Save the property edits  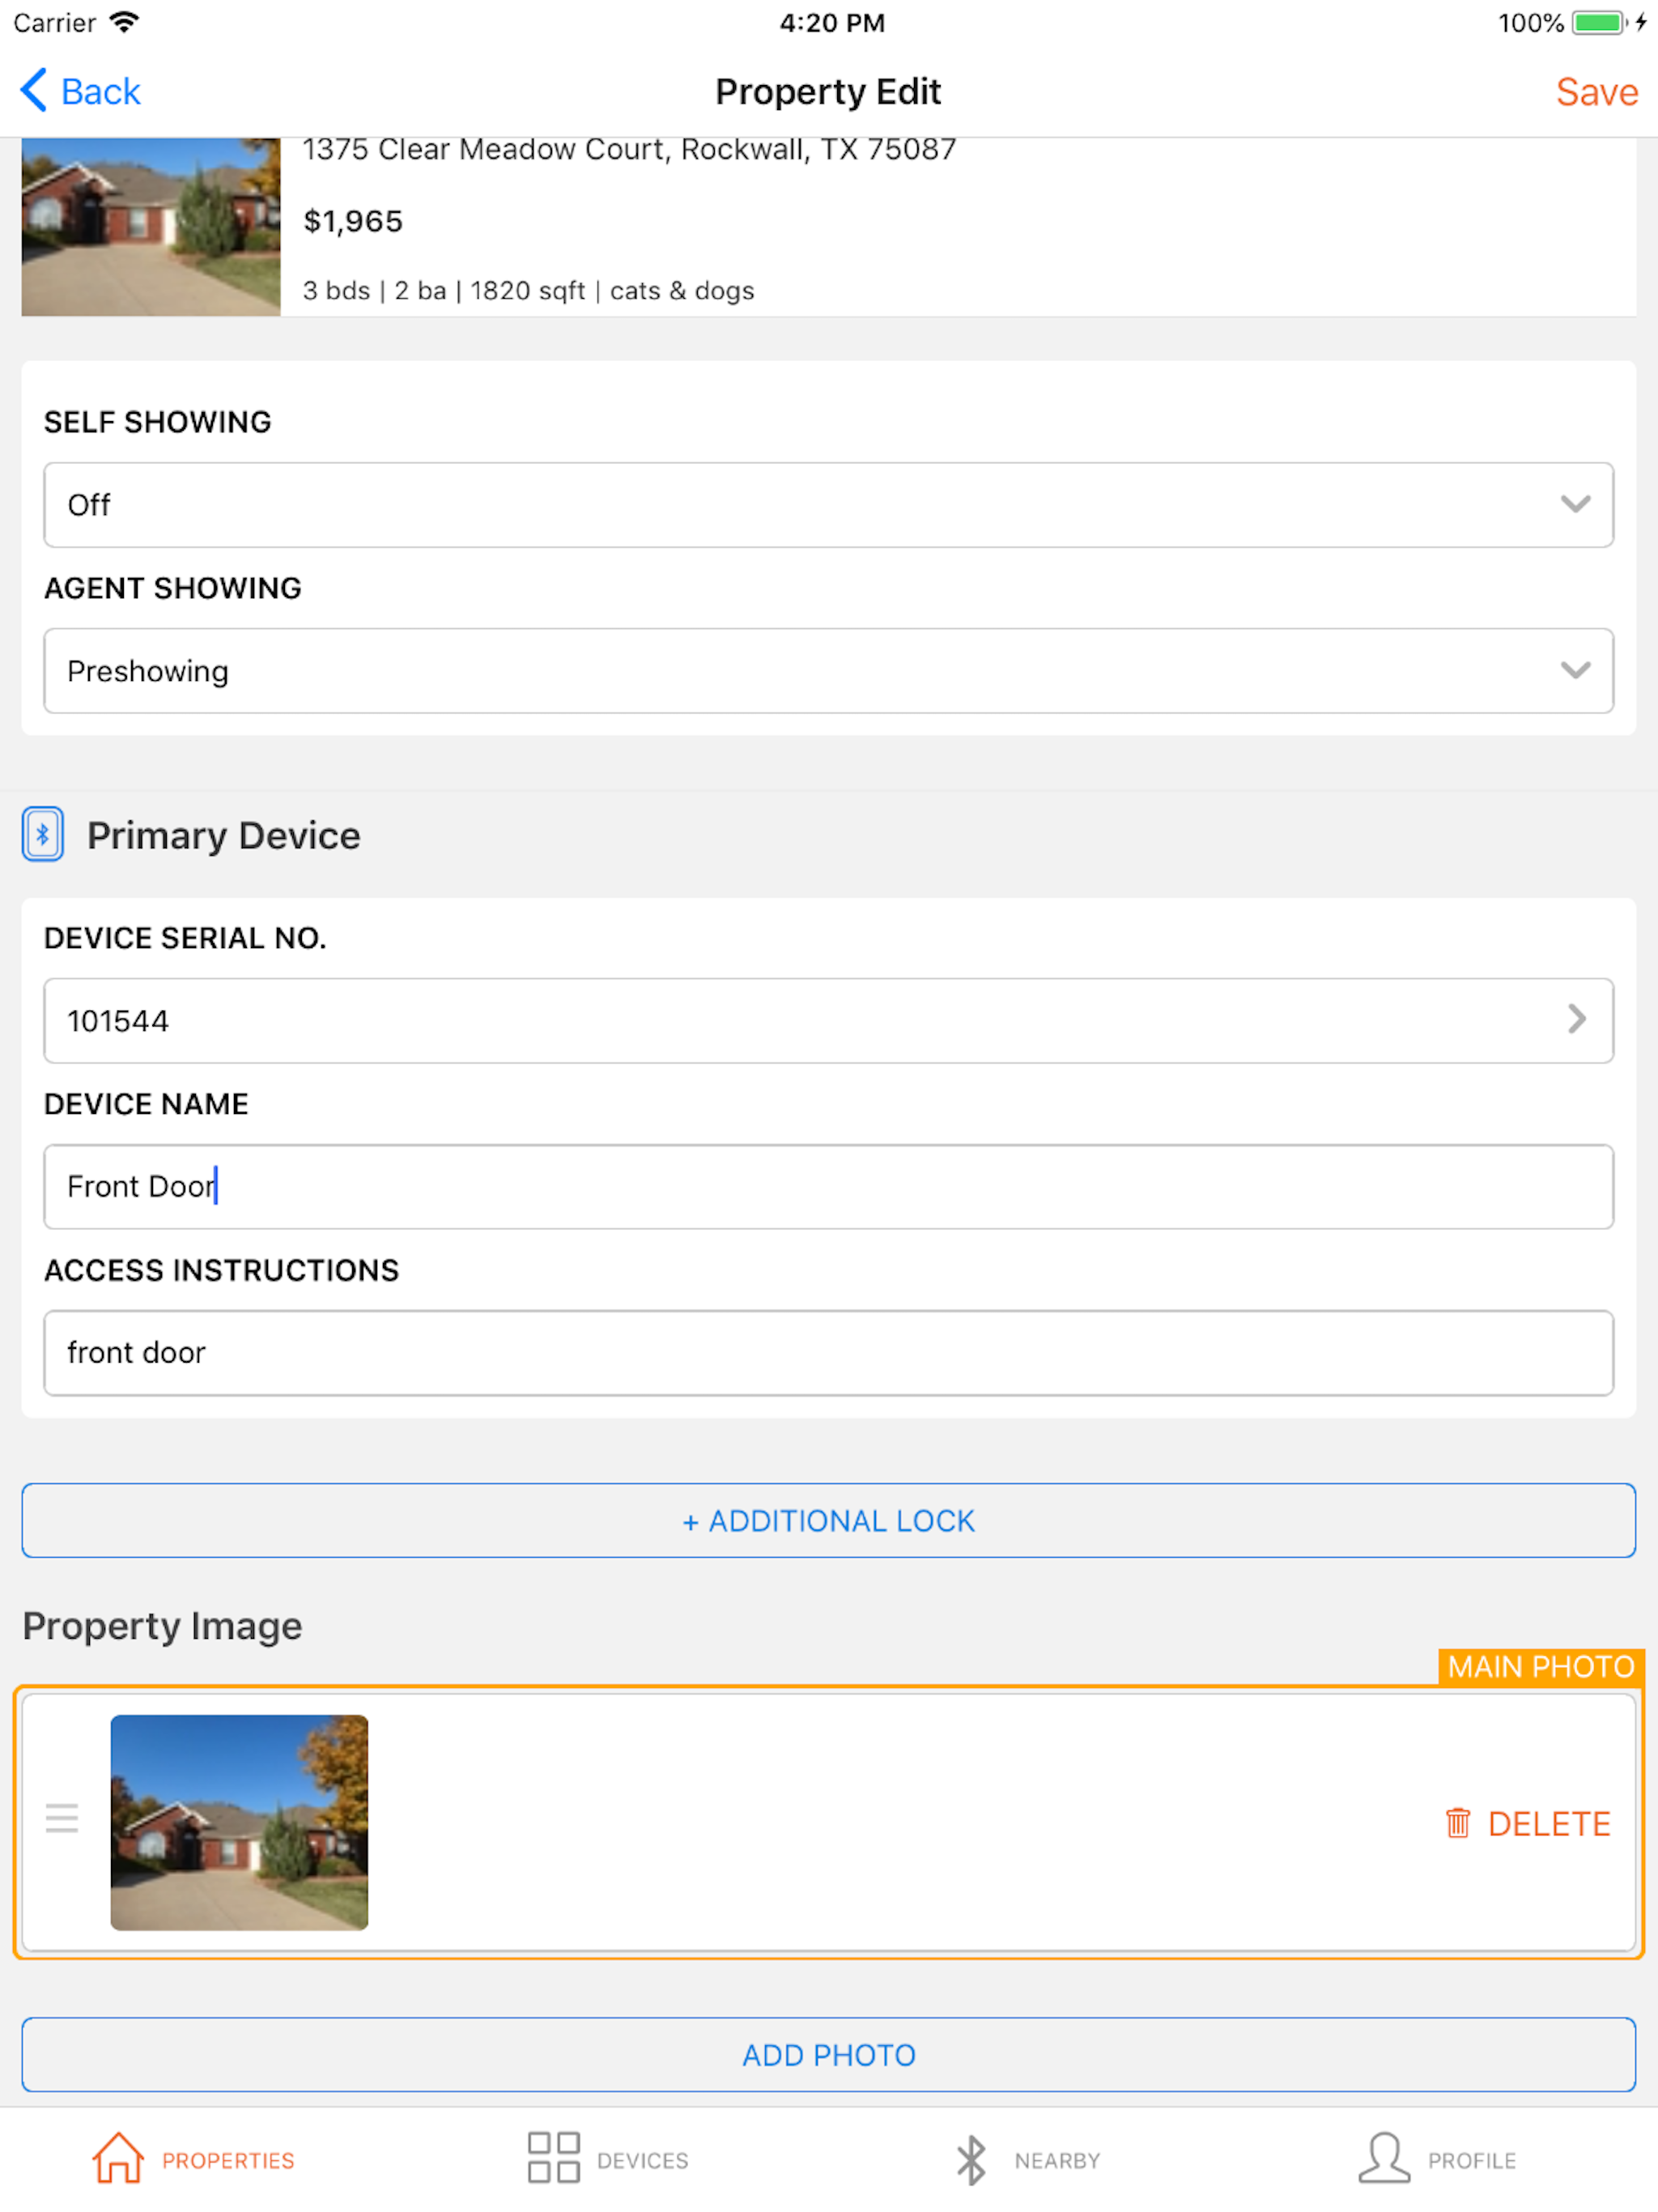pyautogui.click(x=1597, y=92)
